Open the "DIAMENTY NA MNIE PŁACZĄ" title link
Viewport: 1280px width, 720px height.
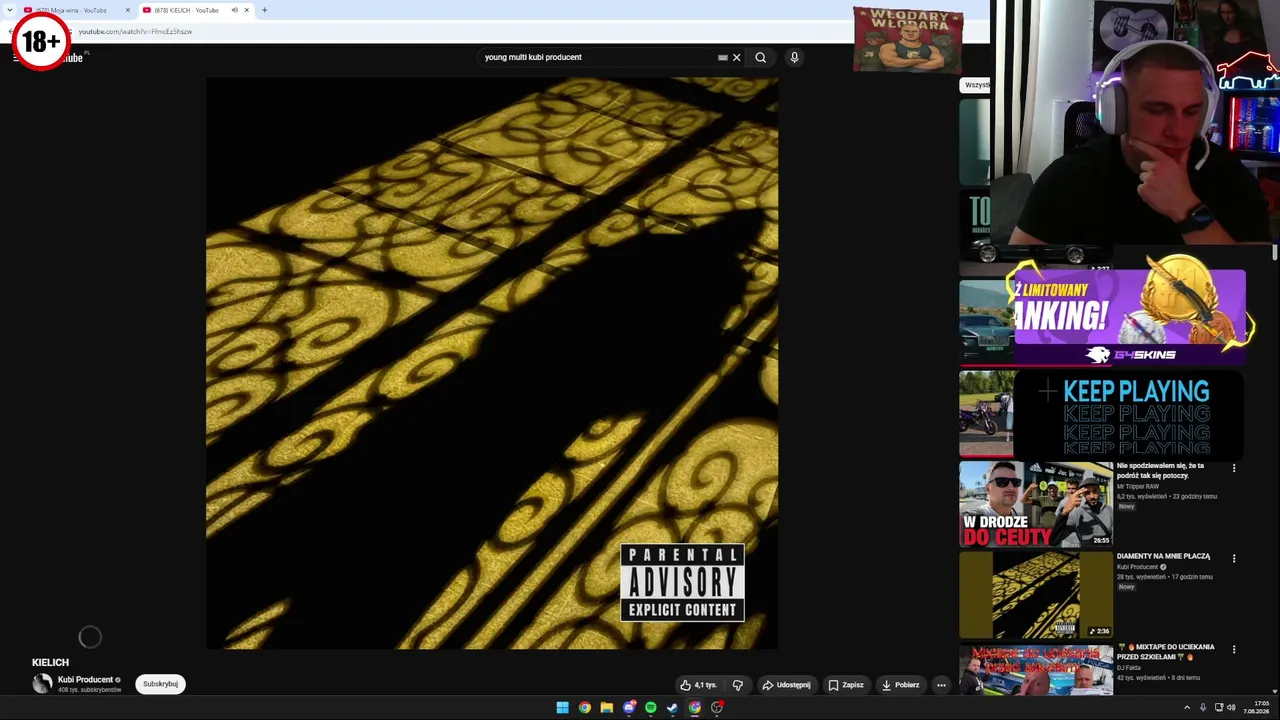coord(1163,556)
